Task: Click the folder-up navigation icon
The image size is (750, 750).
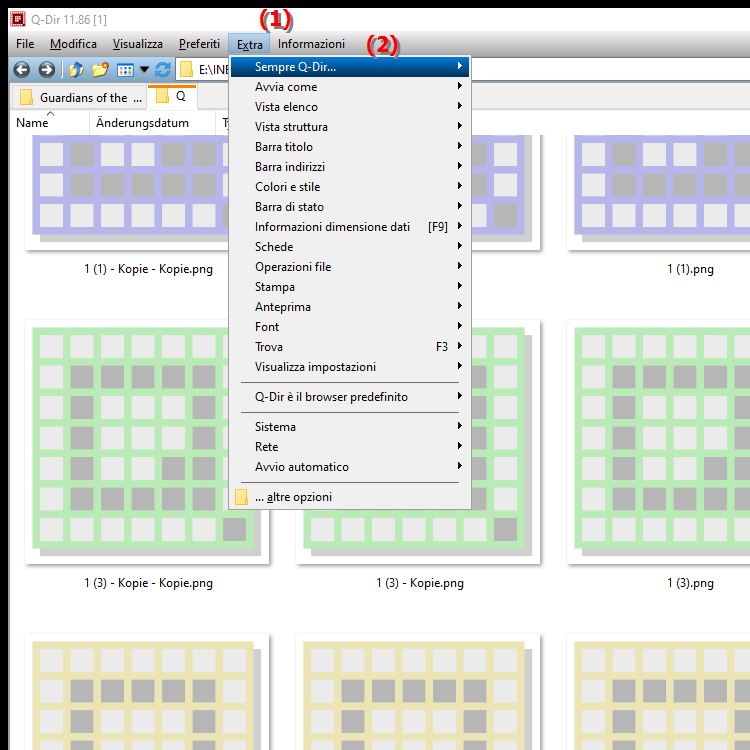Action: 77,70
